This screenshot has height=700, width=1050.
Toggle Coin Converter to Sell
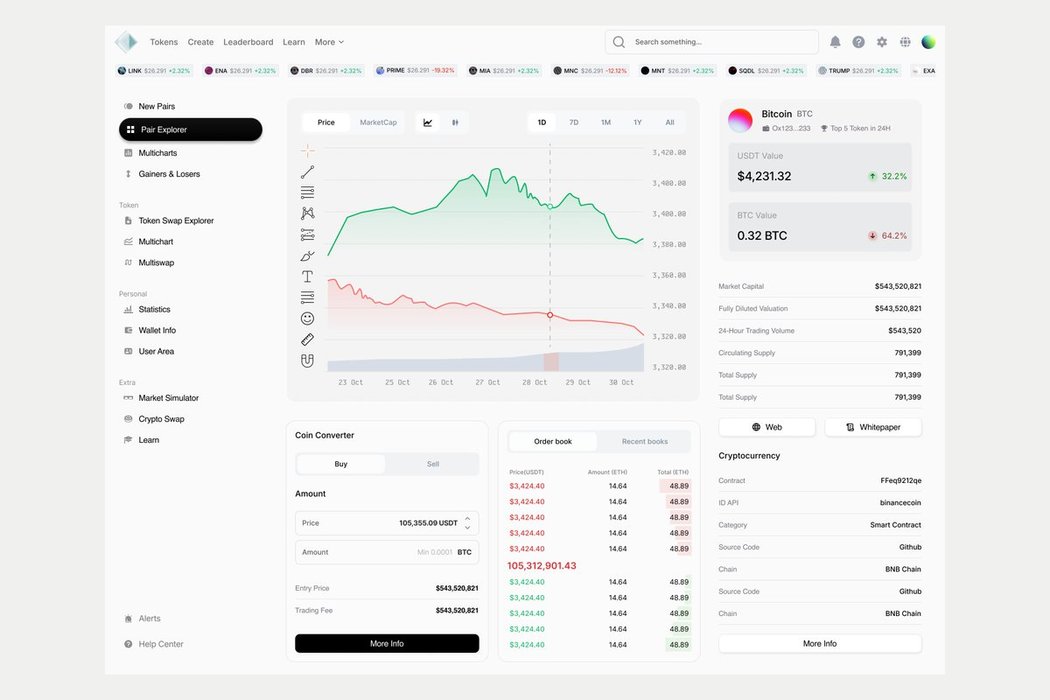pos(432,464)
